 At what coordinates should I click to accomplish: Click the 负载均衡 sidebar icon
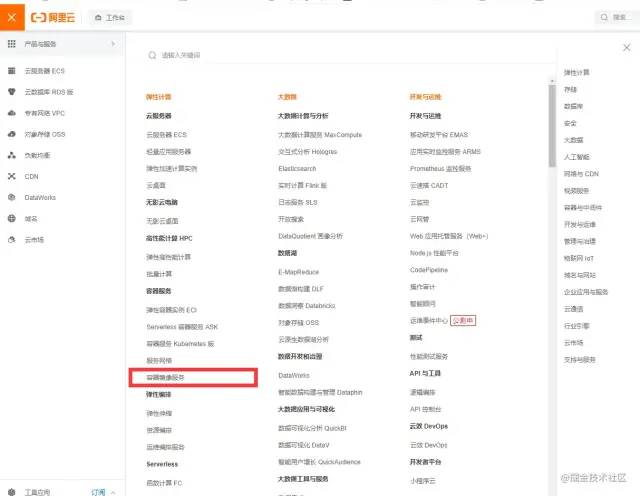pos(11,155)
